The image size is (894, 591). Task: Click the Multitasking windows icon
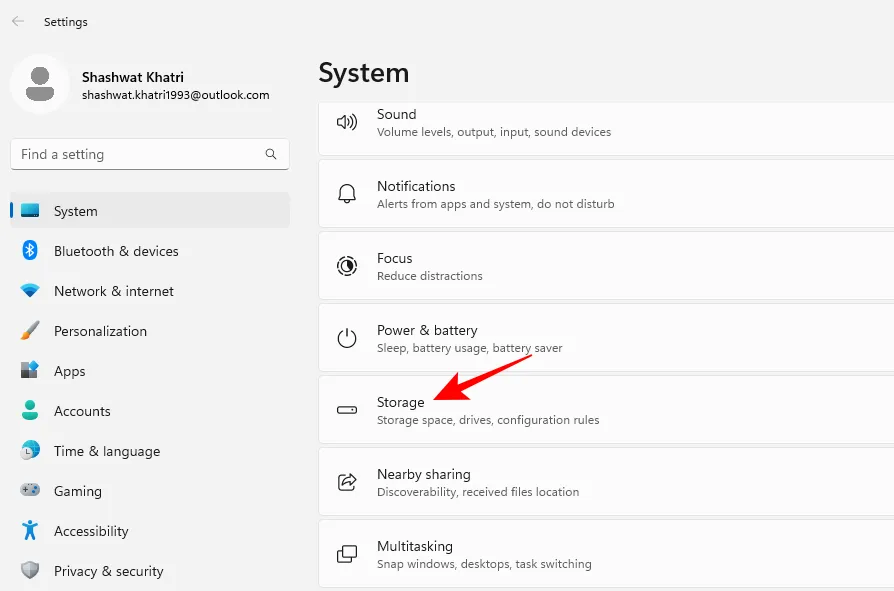coord(347,554)
